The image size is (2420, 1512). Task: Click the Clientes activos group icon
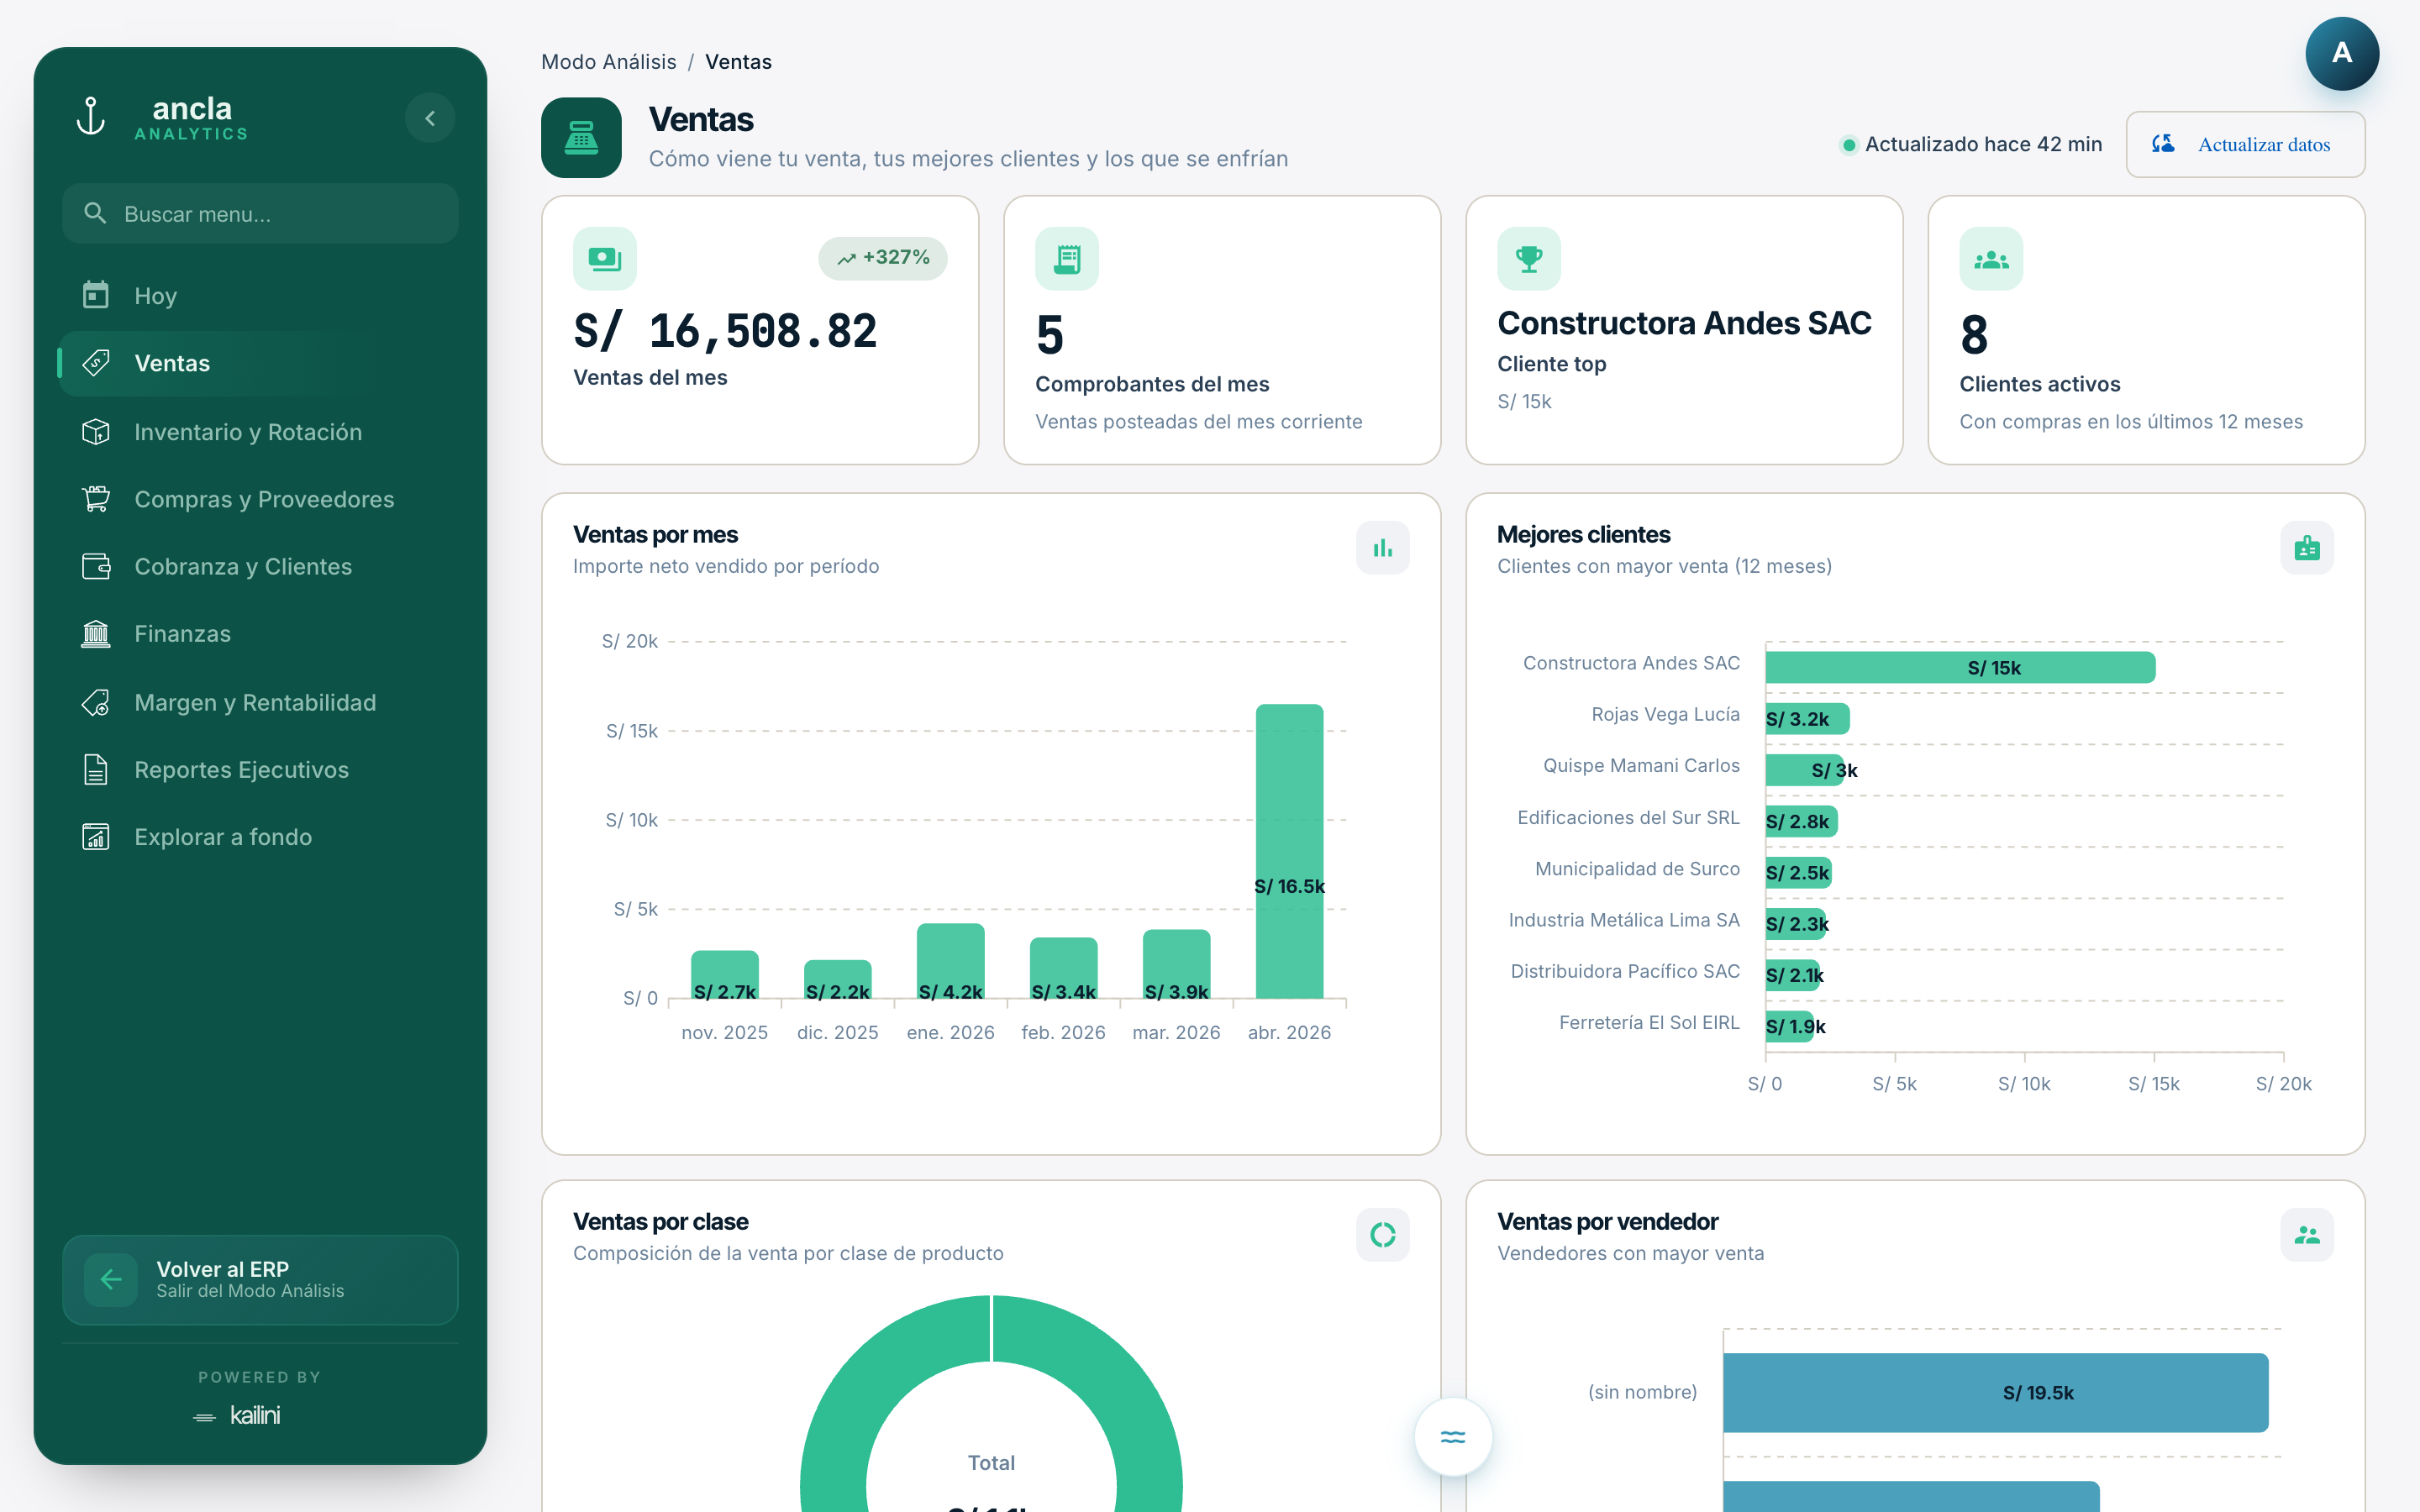[x=1990, y=259]
